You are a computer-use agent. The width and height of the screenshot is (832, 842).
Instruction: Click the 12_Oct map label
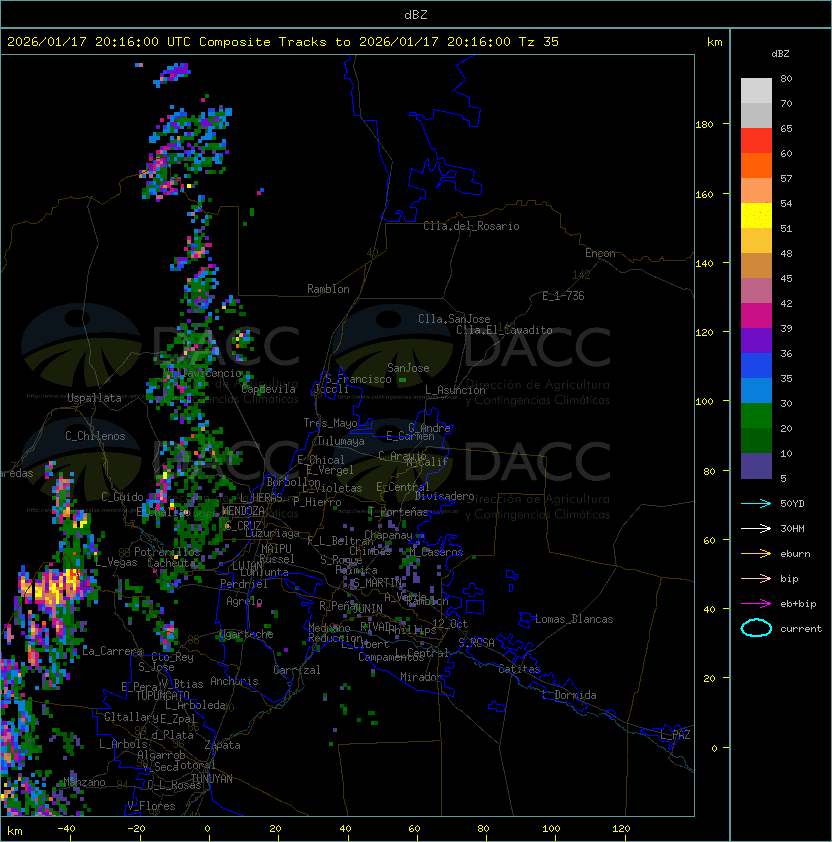click(450, 624)
